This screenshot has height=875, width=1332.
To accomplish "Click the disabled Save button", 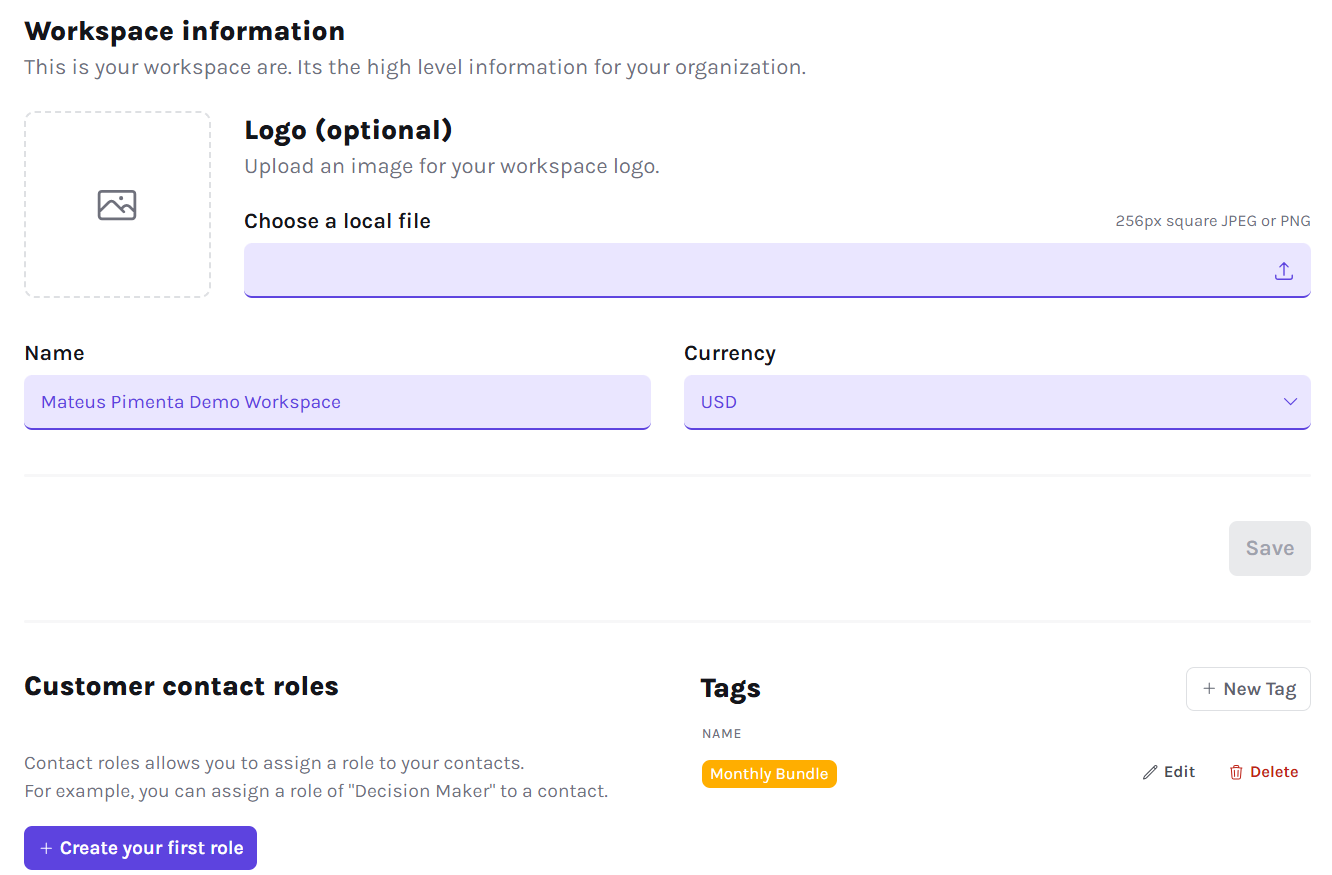I will point(1269,548).
